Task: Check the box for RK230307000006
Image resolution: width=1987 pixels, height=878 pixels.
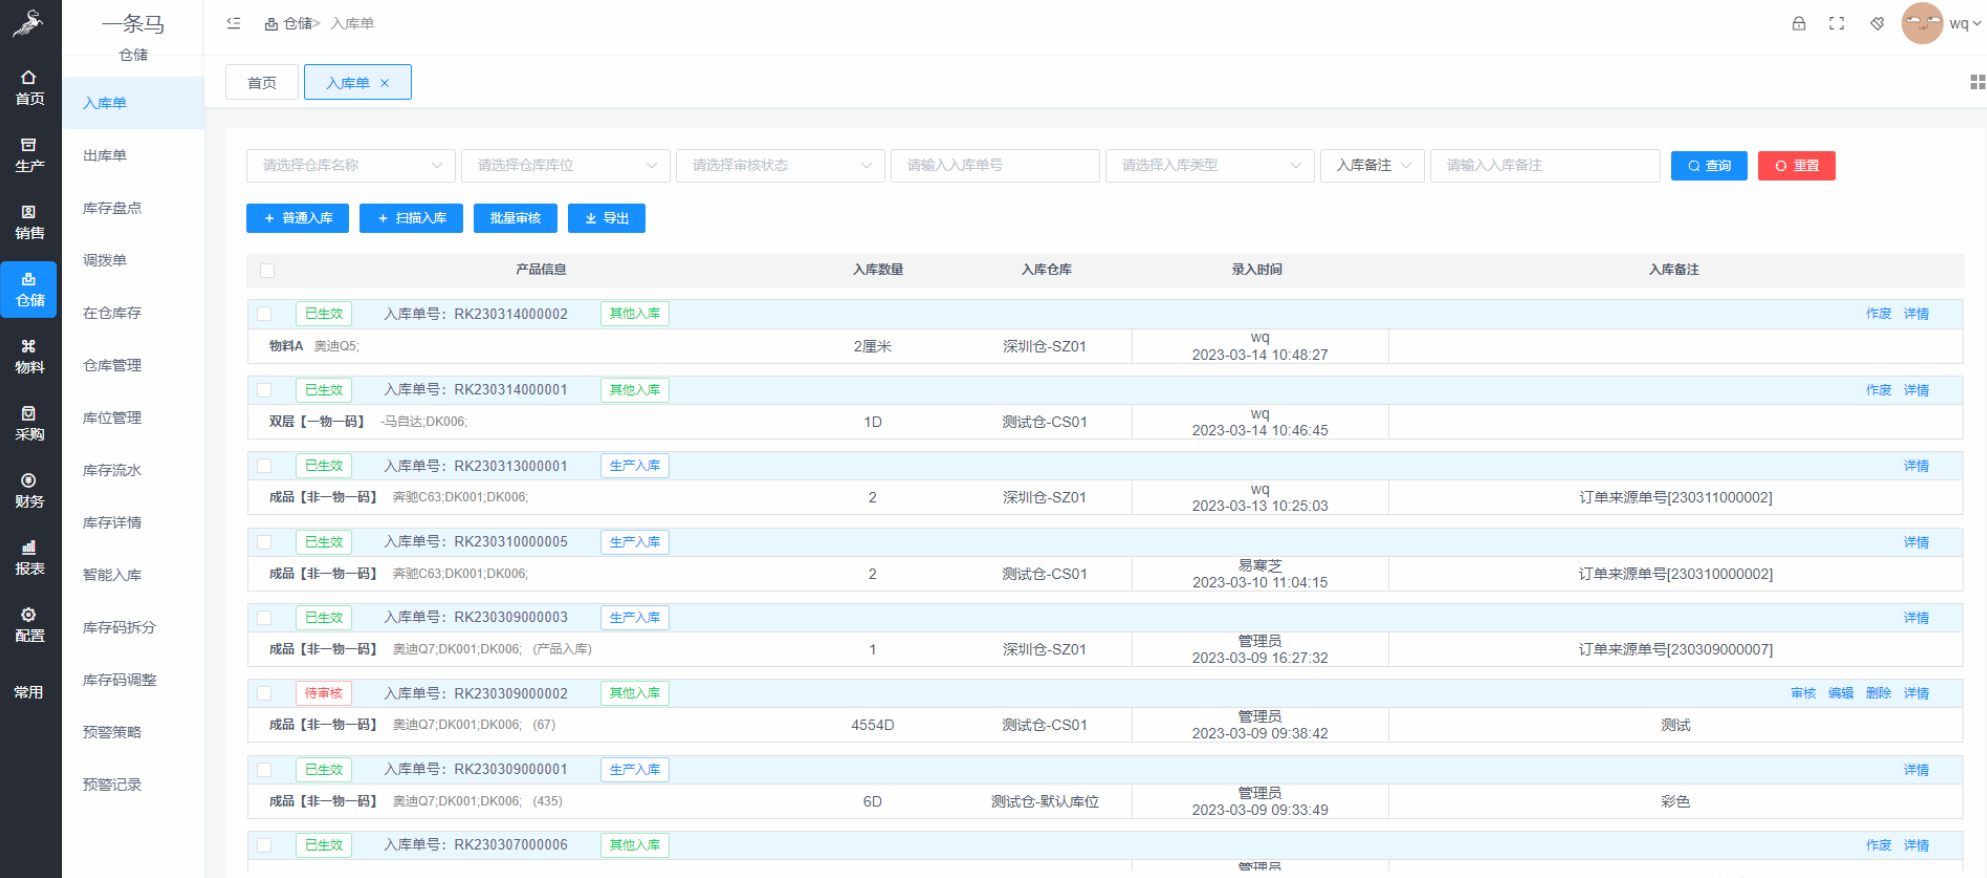Action: (x=264, y=845)
